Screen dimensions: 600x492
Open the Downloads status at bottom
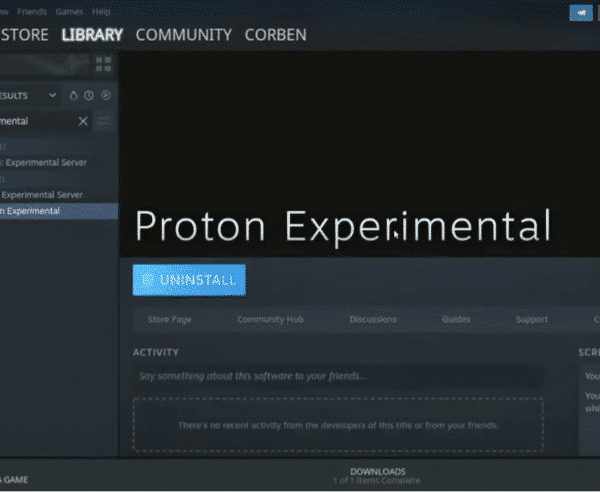tap(377, 476)
